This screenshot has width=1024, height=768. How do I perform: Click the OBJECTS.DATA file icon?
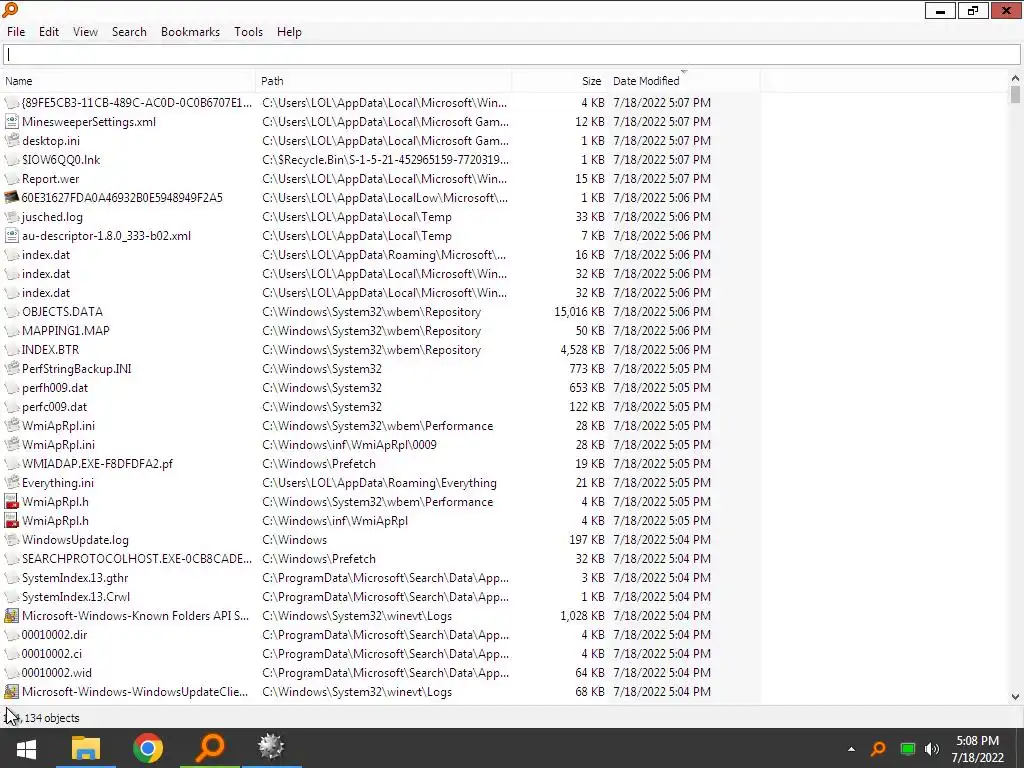(x=12, y=312)
